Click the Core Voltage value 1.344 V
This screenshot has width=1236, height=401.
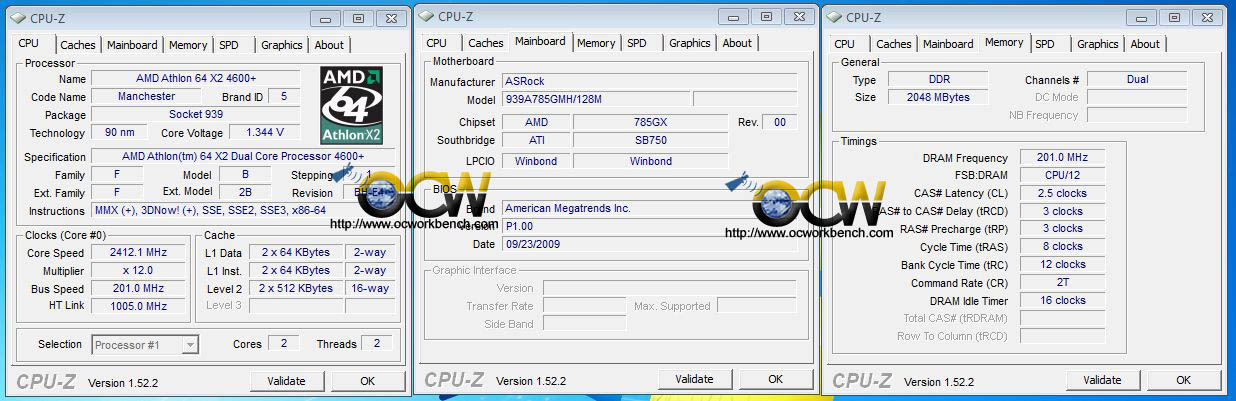point(264,132)
